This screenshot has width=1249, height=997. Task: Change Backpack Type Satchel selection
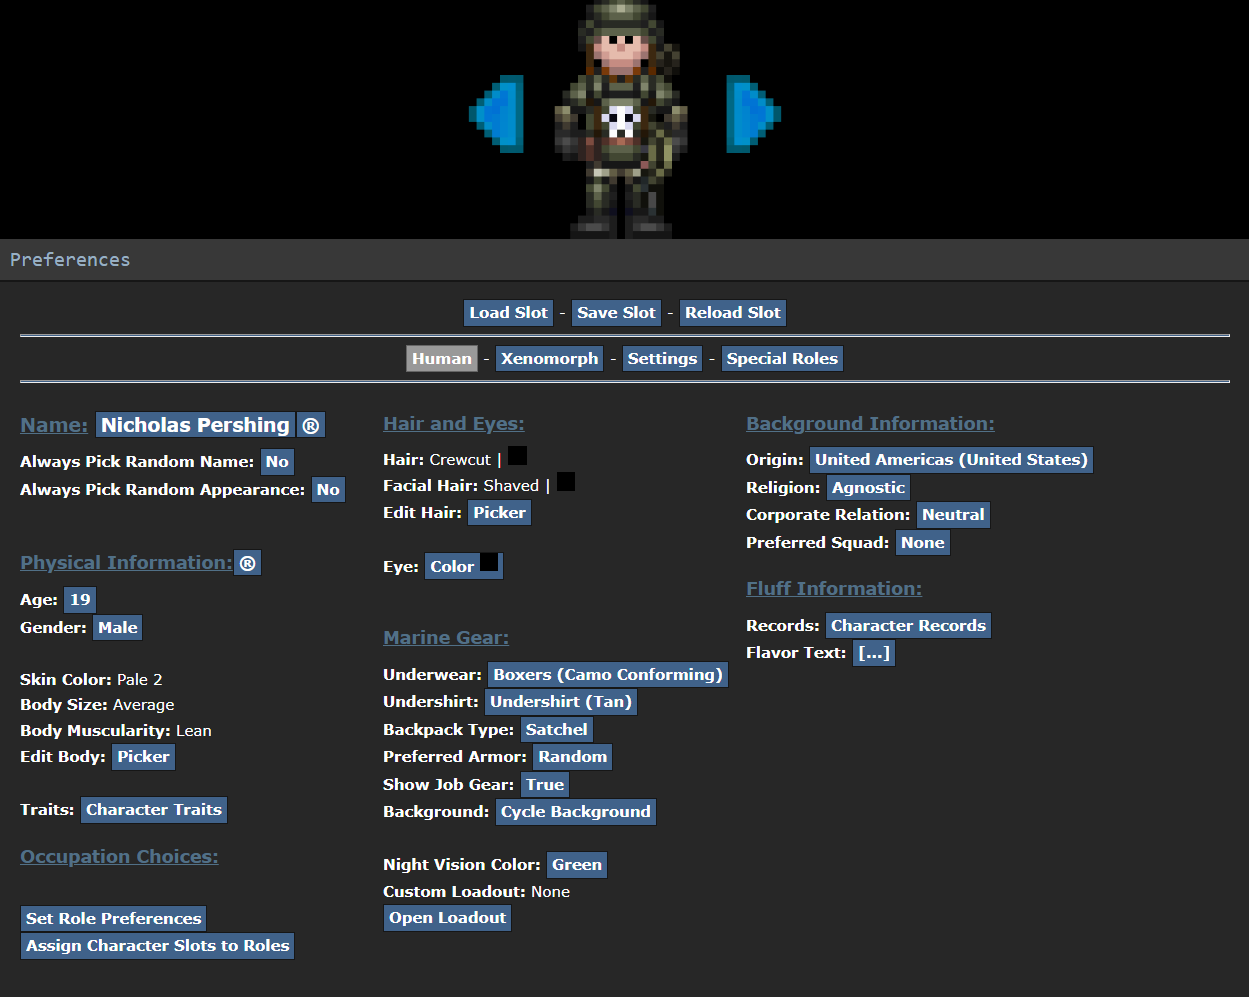pos(557,730)
